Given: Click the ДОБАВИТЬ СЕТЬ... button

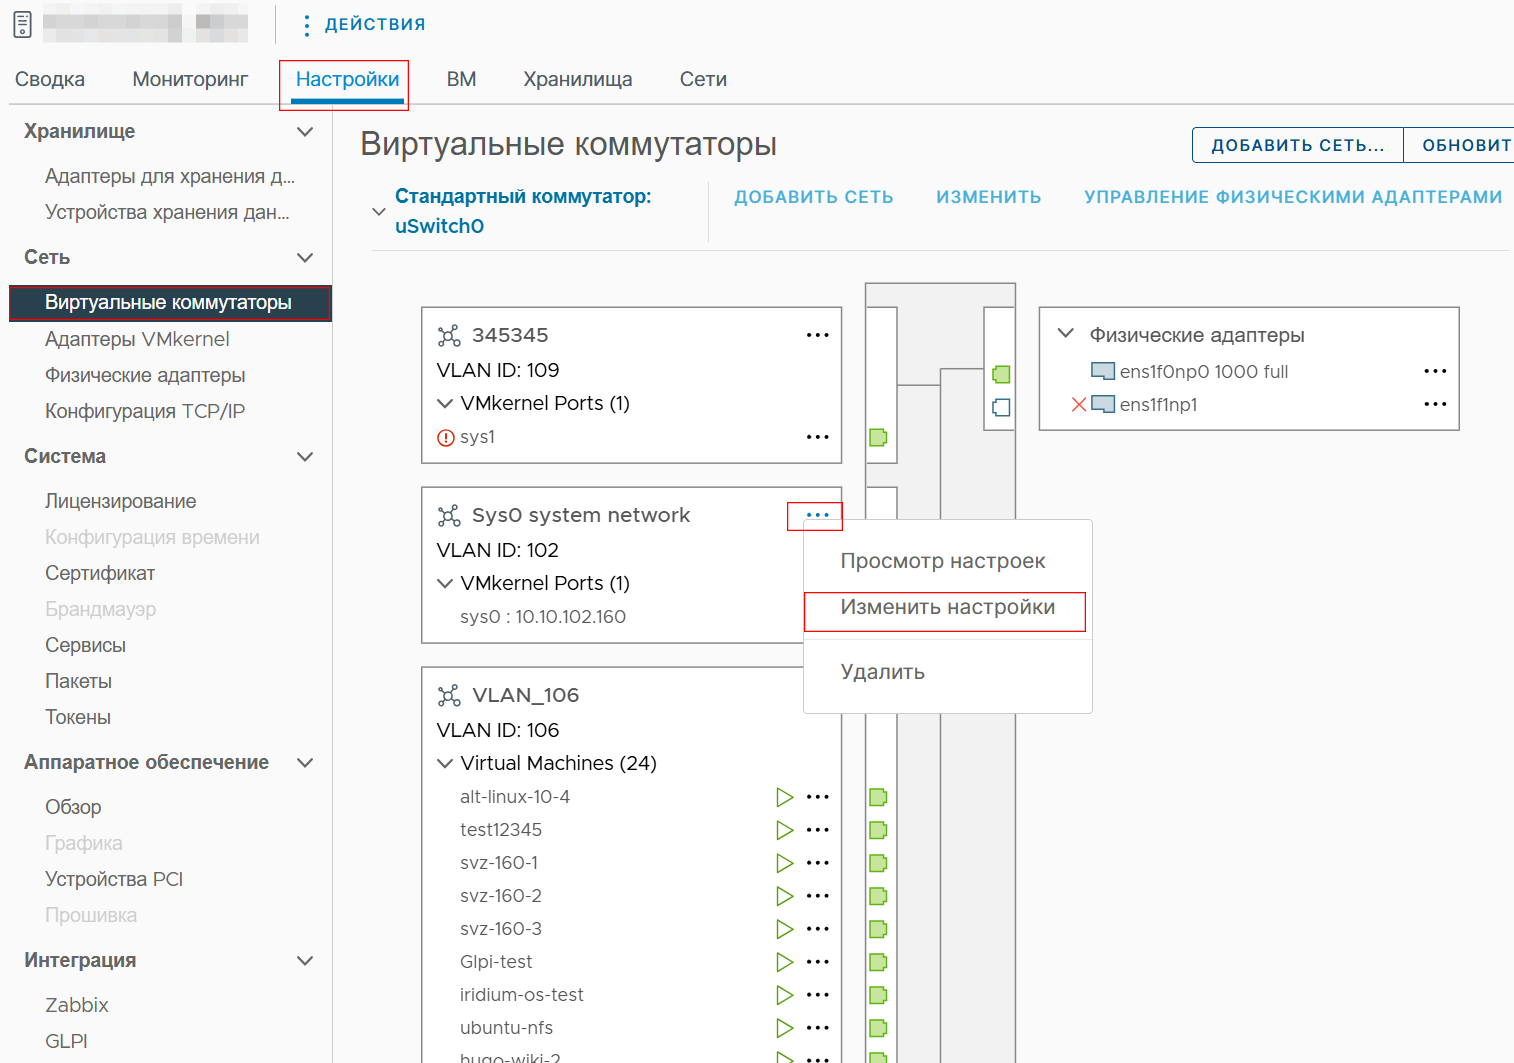Looking at the screenshot, I should point(1298,145).
